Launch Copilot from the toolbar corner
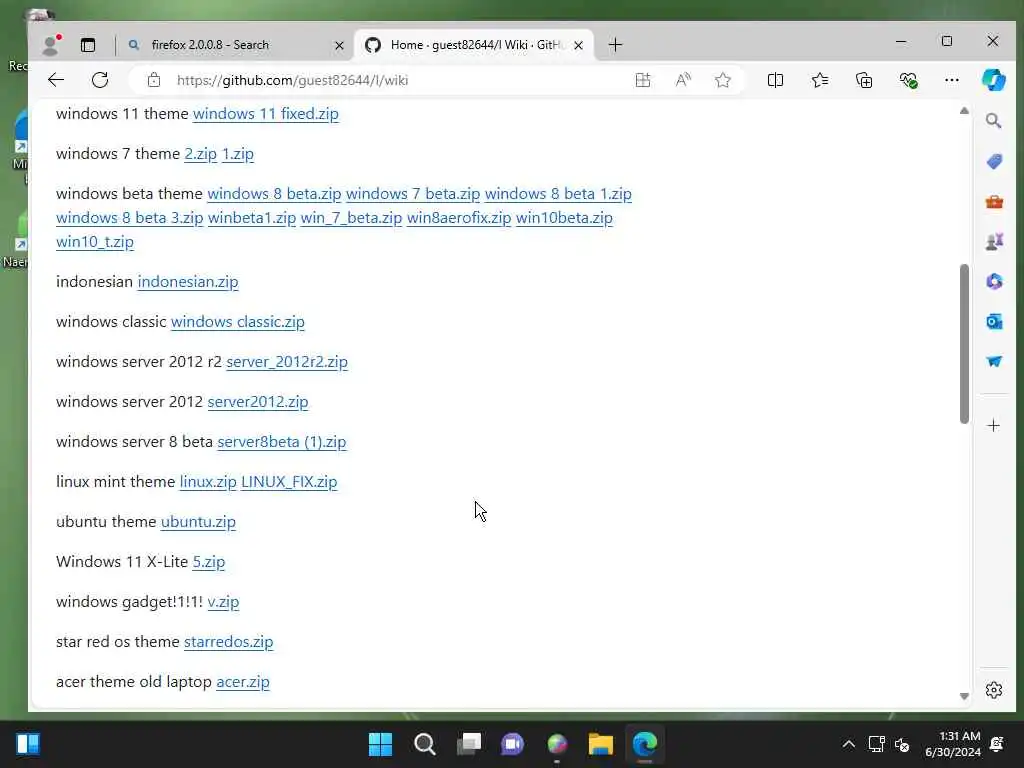1024x768 pixels. 994,80
